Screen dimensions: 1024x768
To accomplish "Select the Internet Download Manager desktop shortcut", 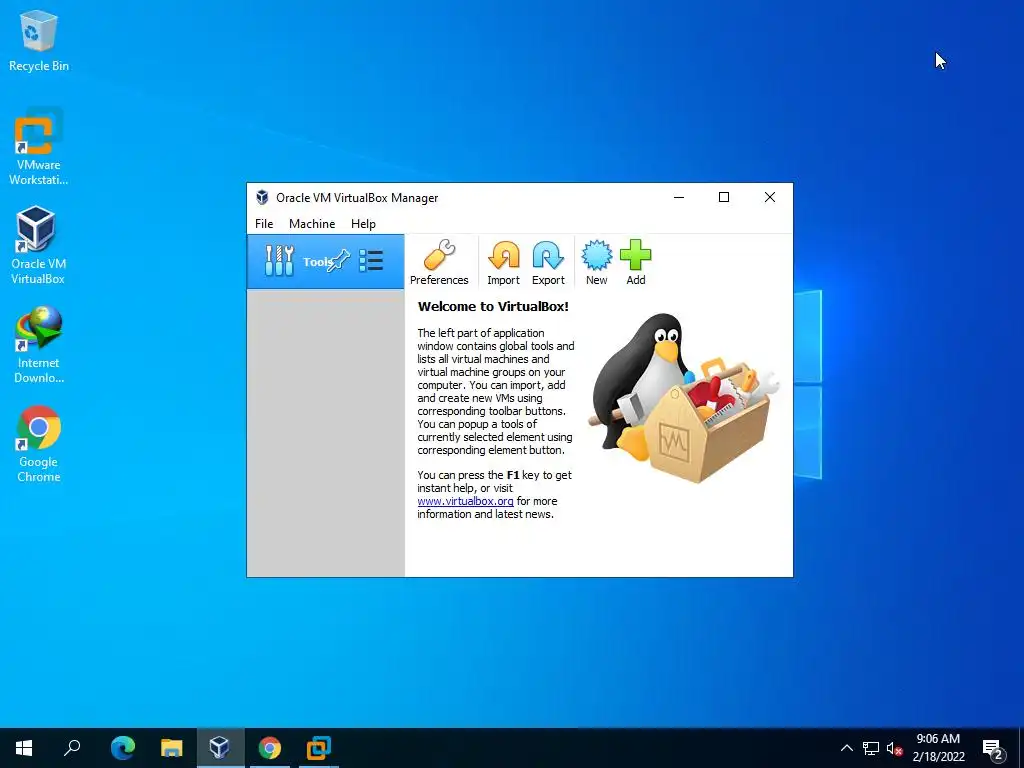I will 39,345.
